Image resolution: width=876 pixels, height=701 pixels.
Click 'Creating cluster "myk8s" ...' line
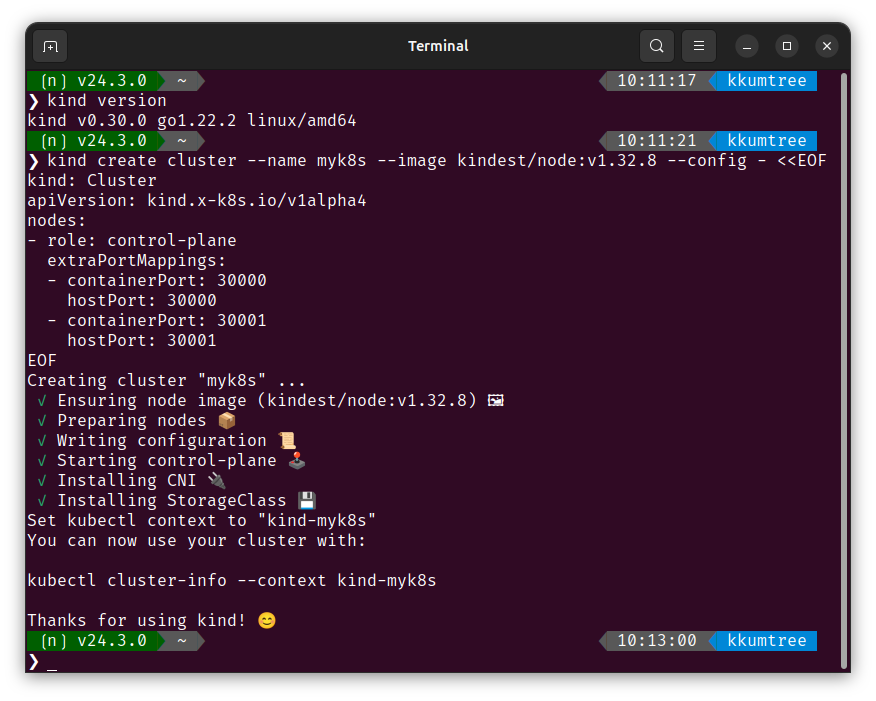pos(166,381)
